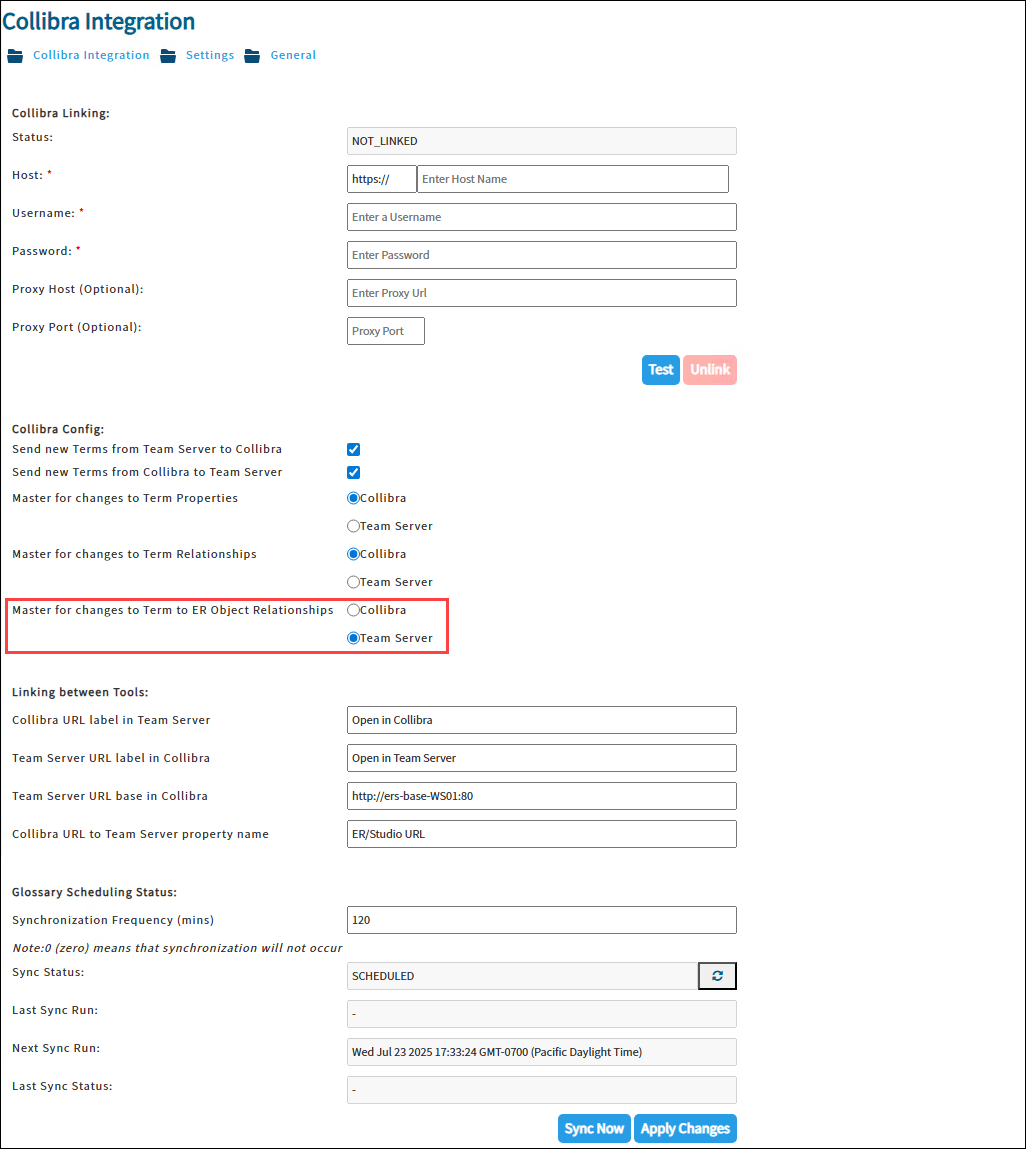Focus the Proxy Port field
The height and width of the screenshot is (1149, 1026).
385,330
